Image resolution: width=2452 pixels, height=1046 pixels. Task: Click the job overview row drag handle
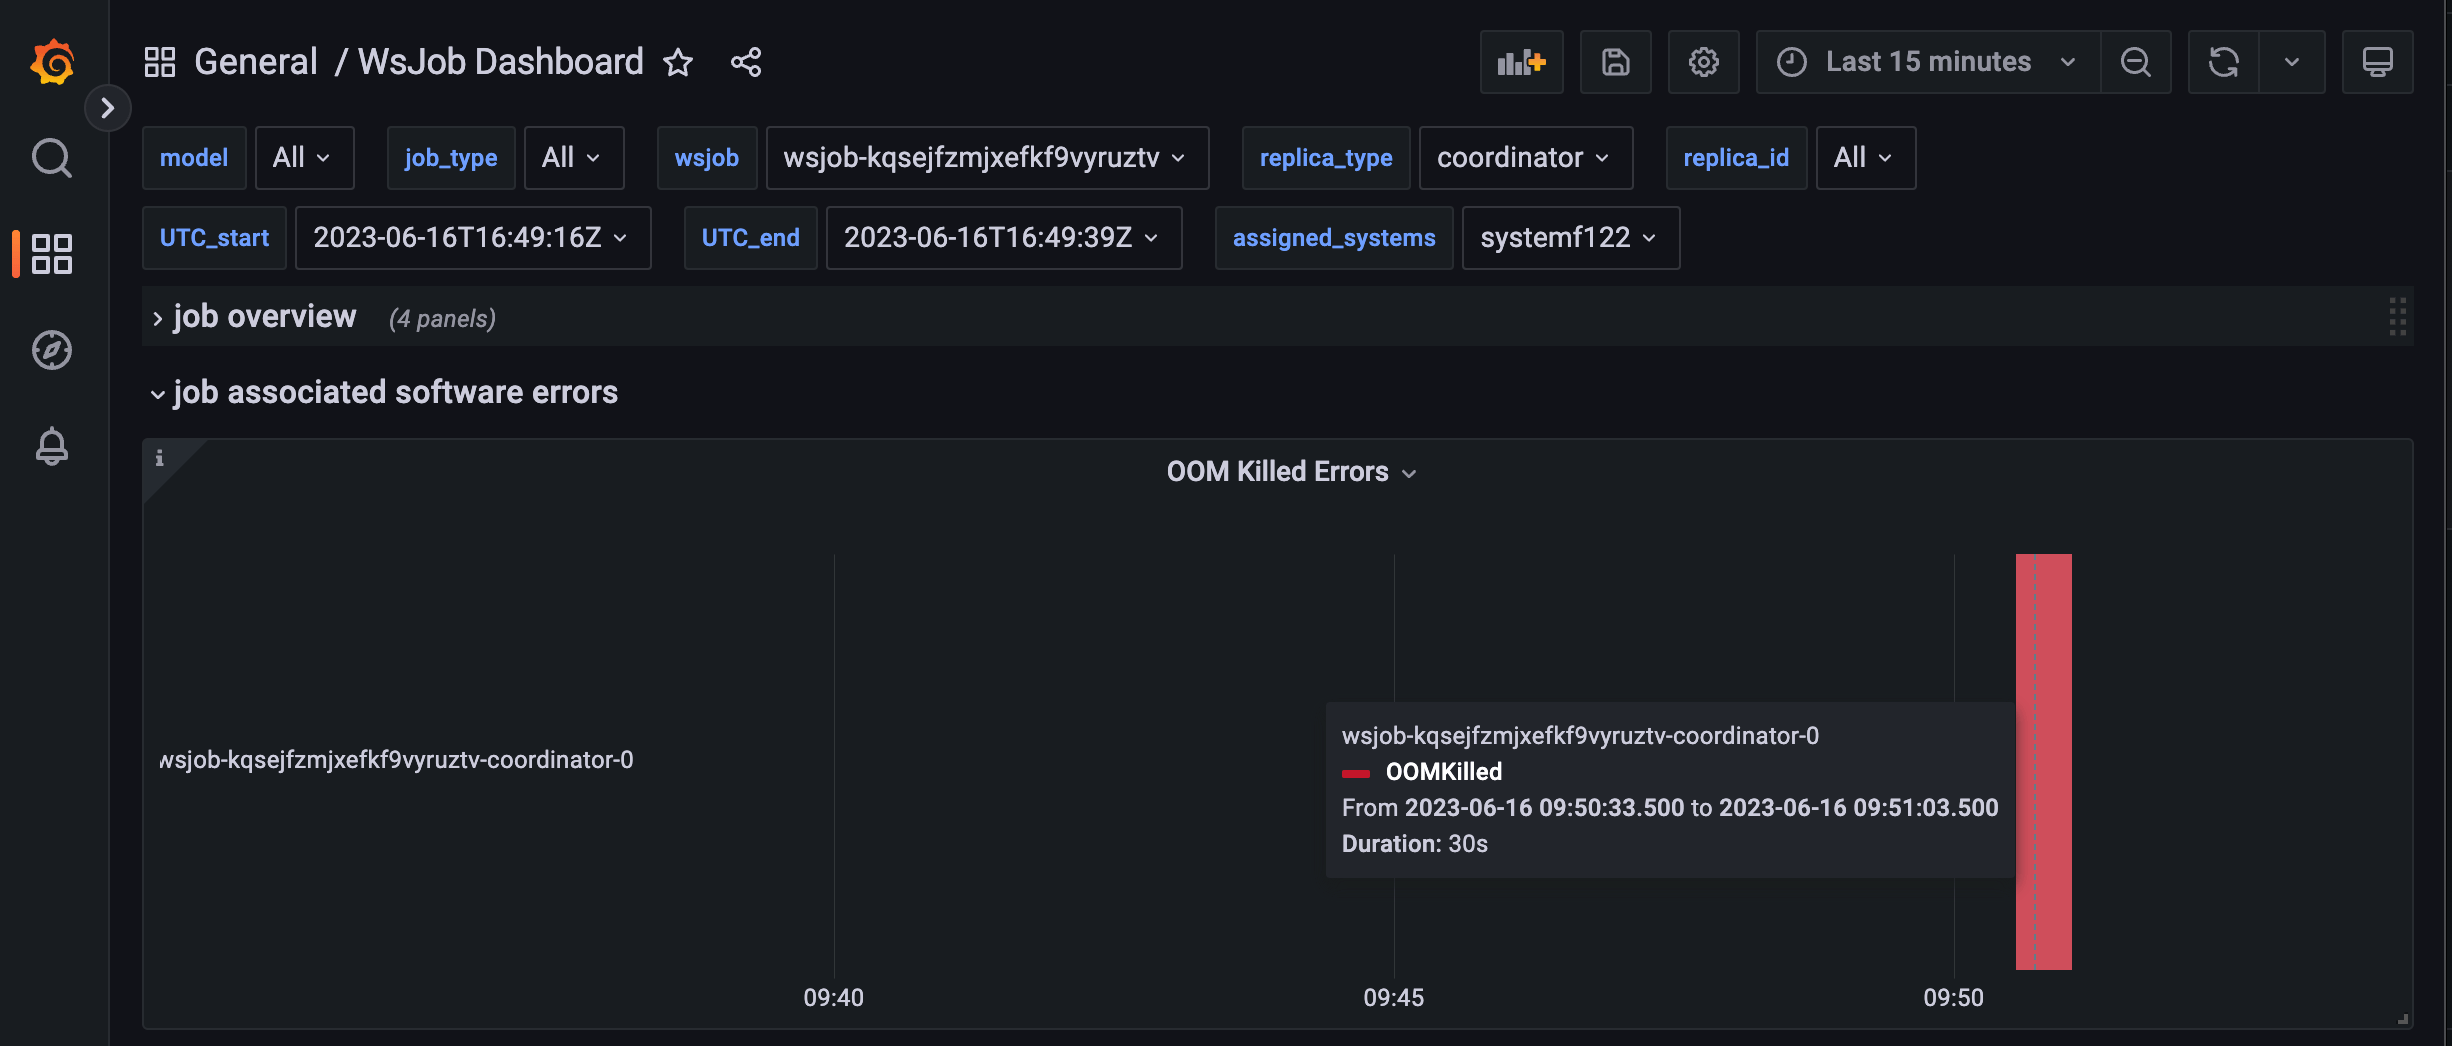(2397, 317)
